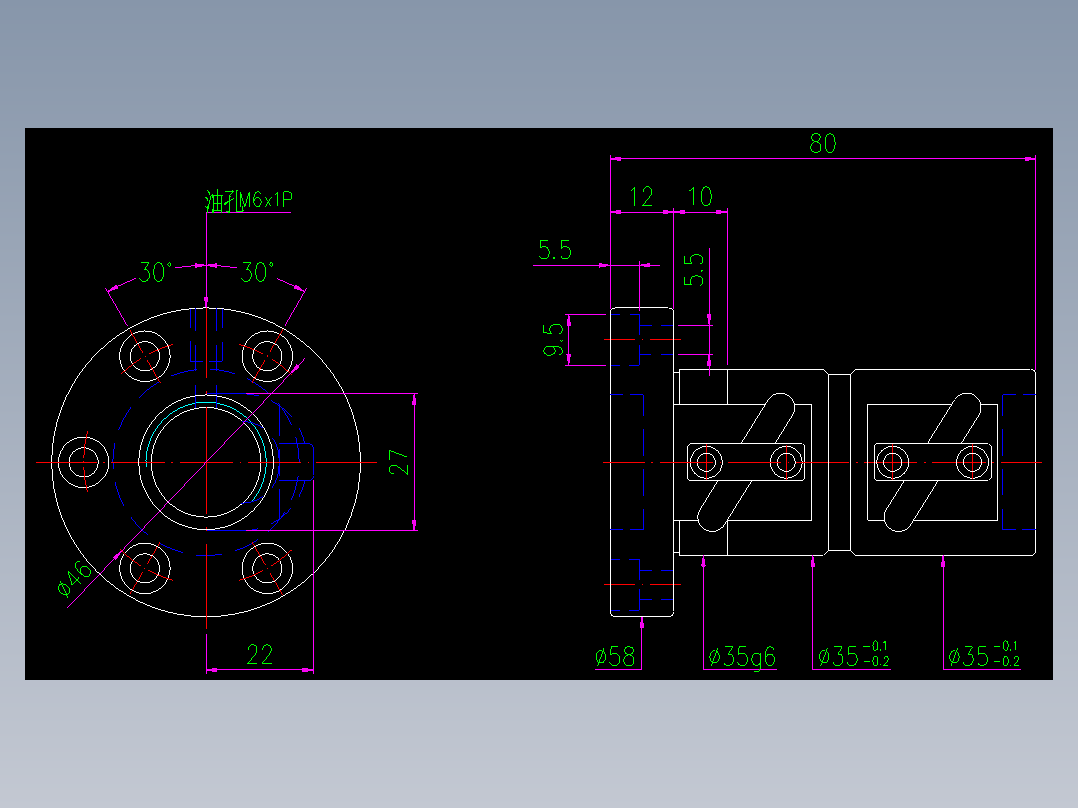Click the 12 width dimension
The width and height of the screenshot is (1078, 808).
(640, 197)
